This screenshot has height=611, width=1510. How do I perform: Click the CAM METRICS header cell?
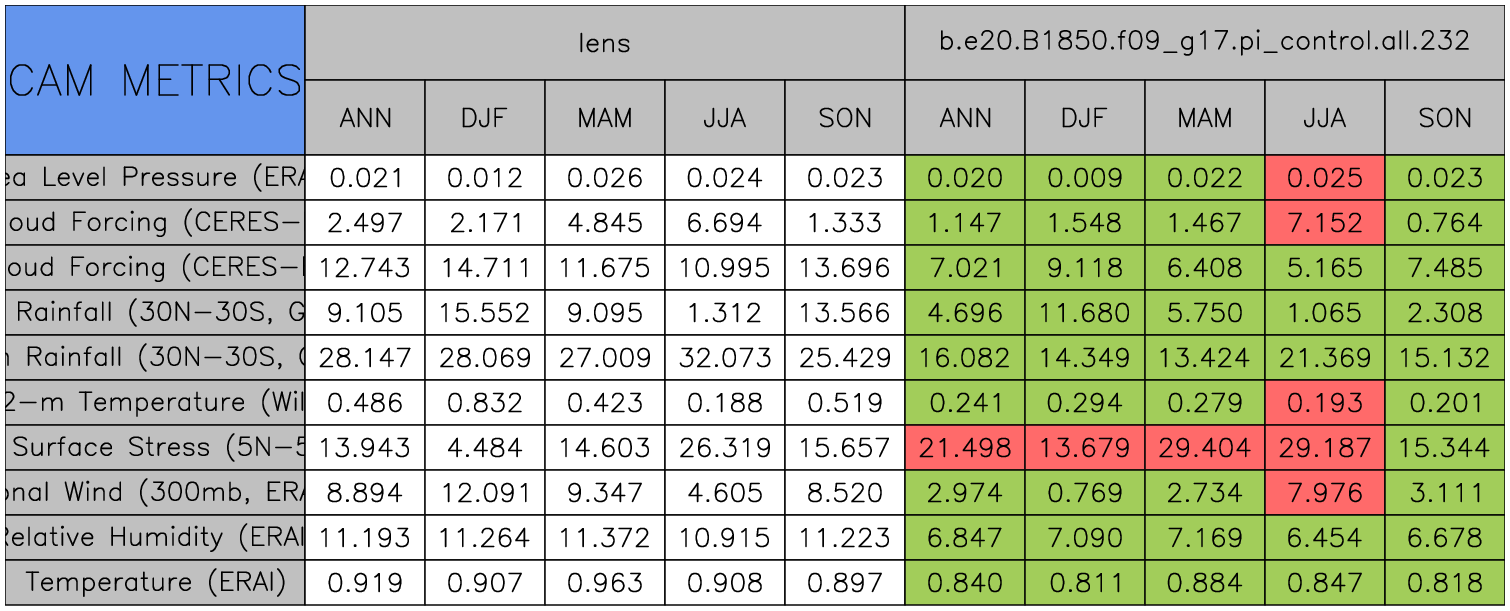pyautogui.click(x=154, y=80)
